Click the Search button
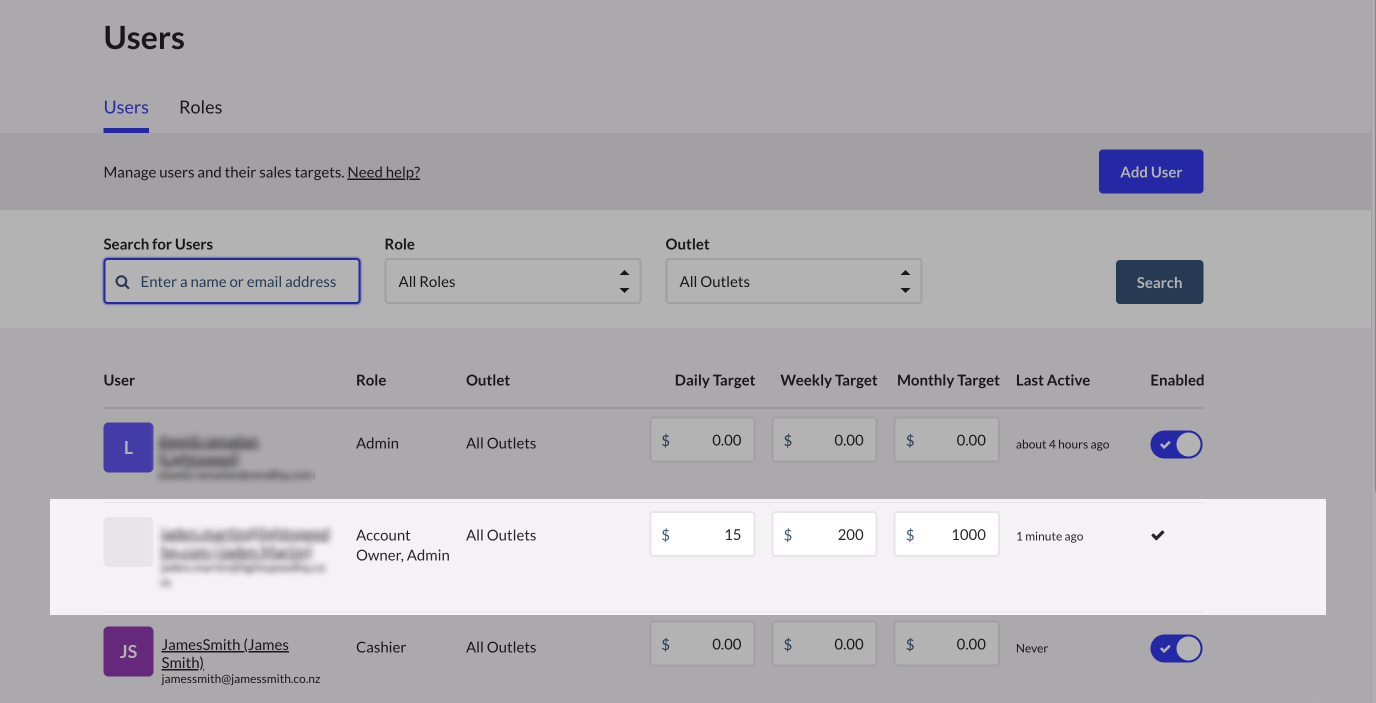 (1159, 282)
